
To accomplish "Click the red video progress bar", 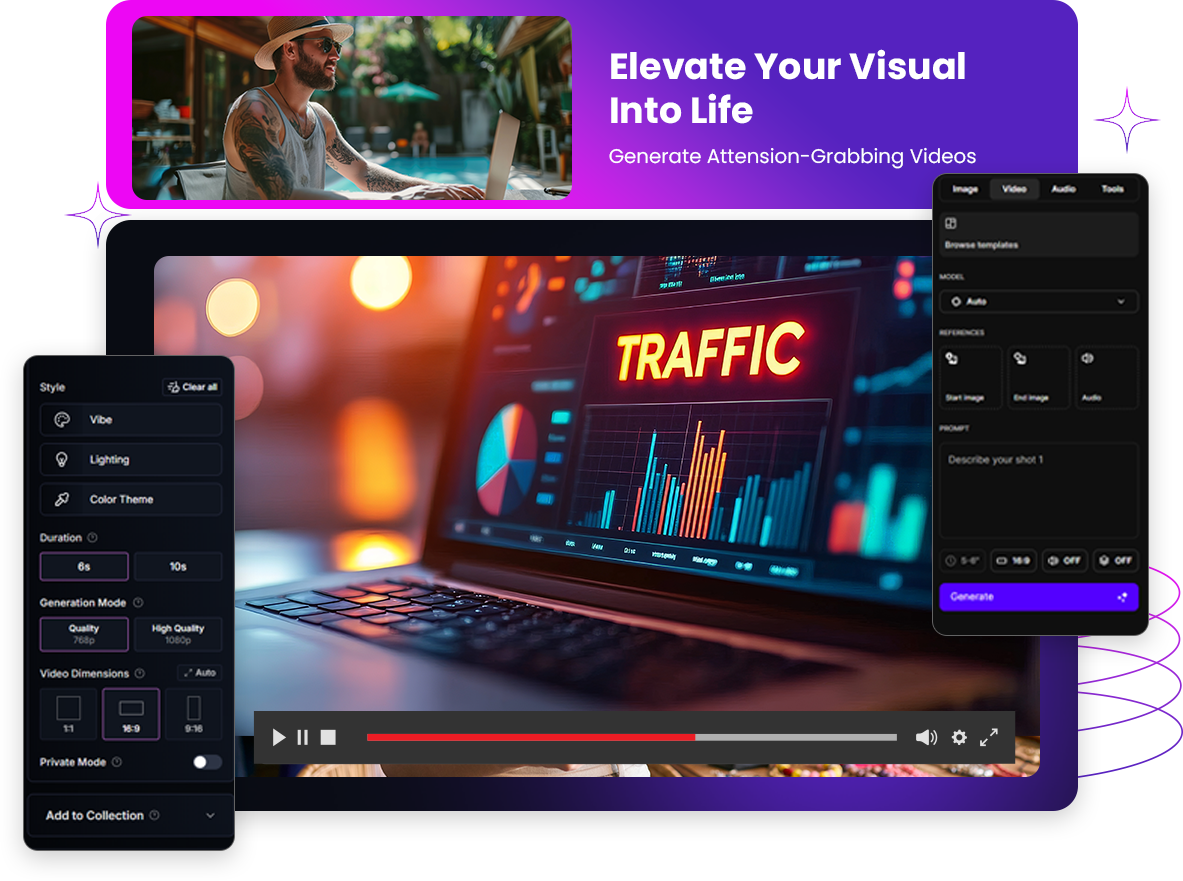I will point(530,737).
